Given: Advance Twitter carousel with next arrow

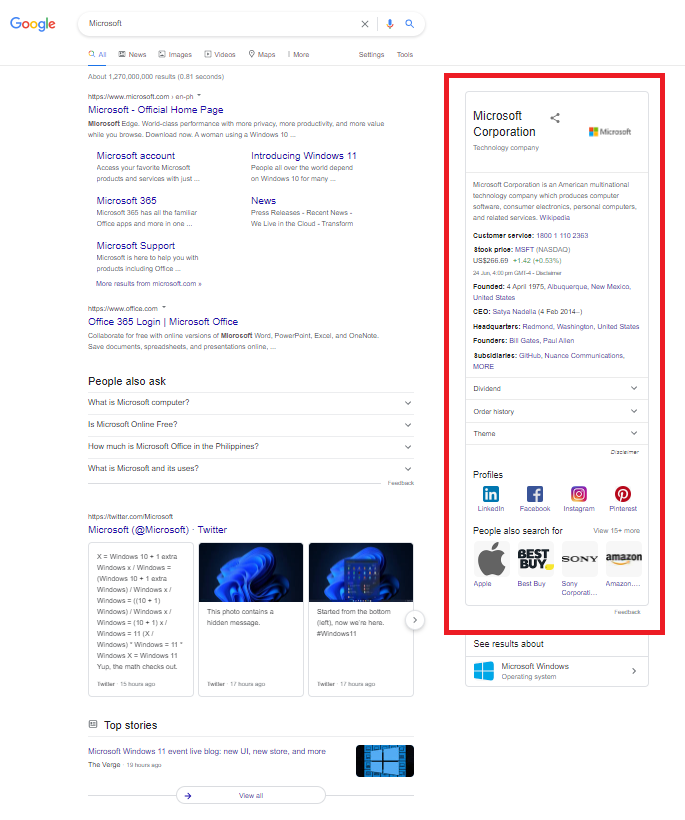Looking at the screenshot, I should (415, 620).
